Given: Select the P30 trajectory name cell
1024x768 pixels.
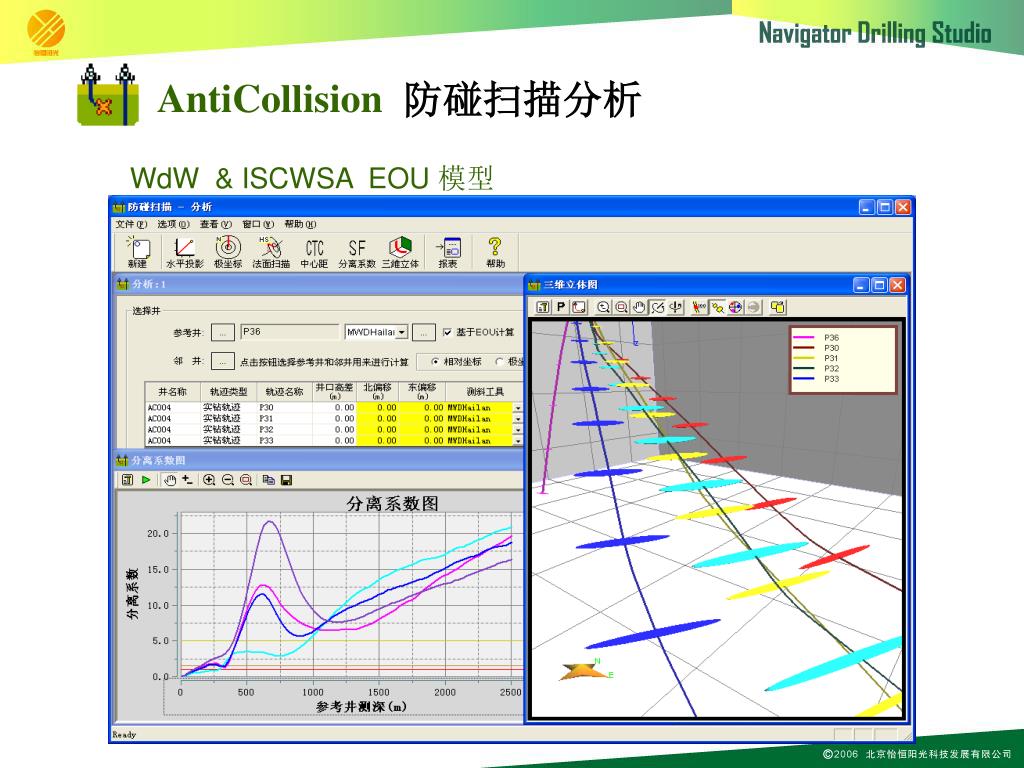Looking at the screenshot, I should [x=284, y=408].
